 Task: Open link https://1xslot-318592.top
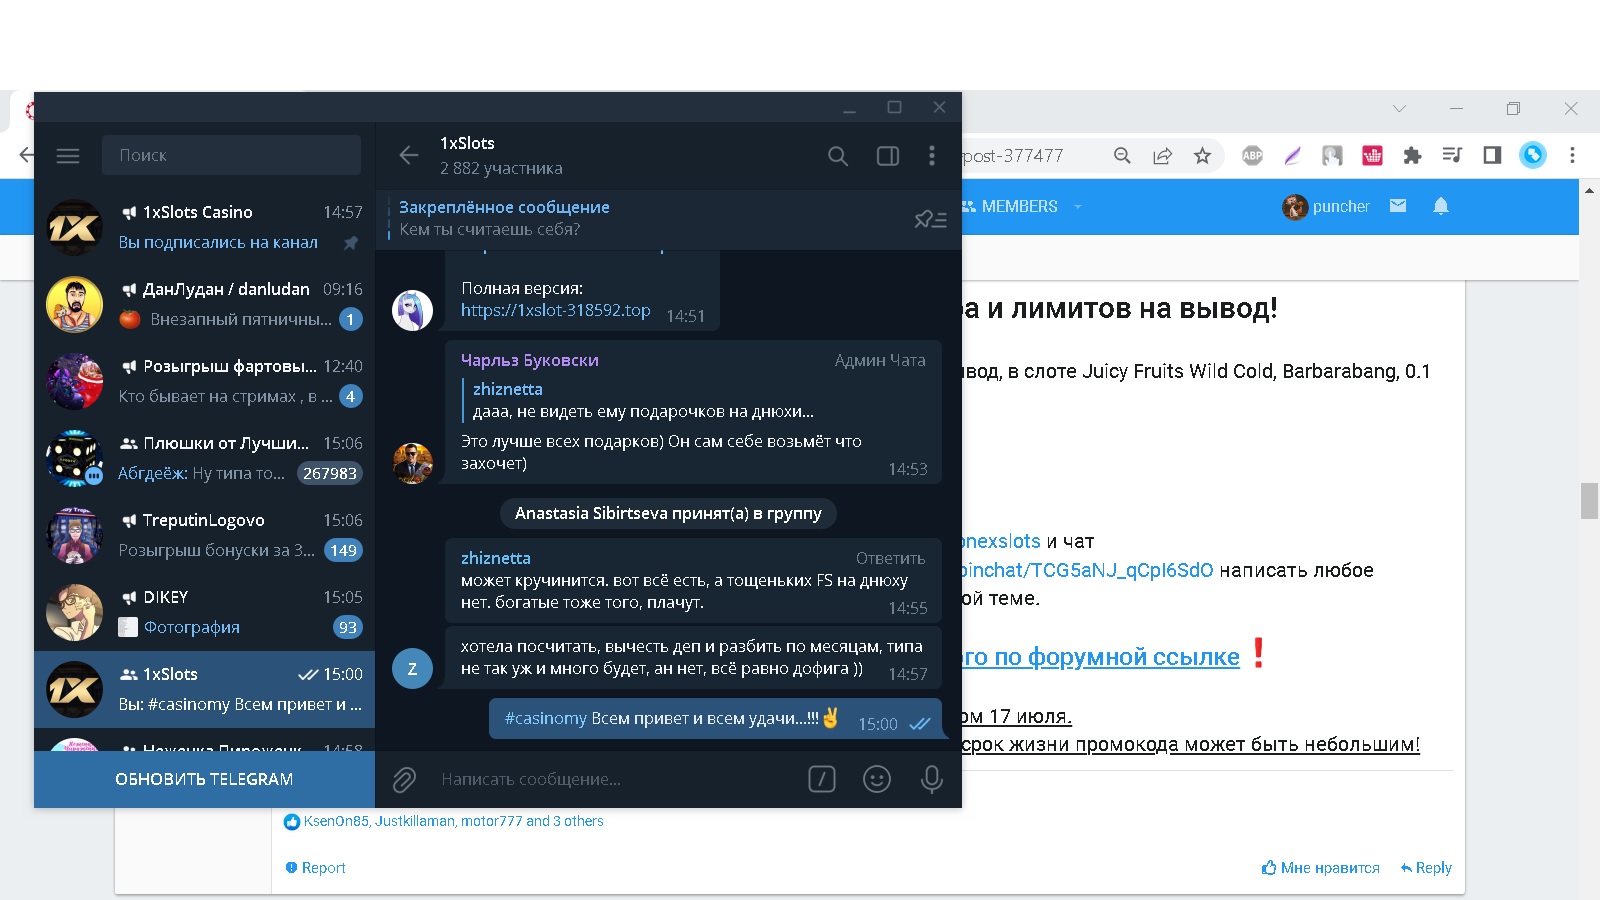[x=555, y=310]
